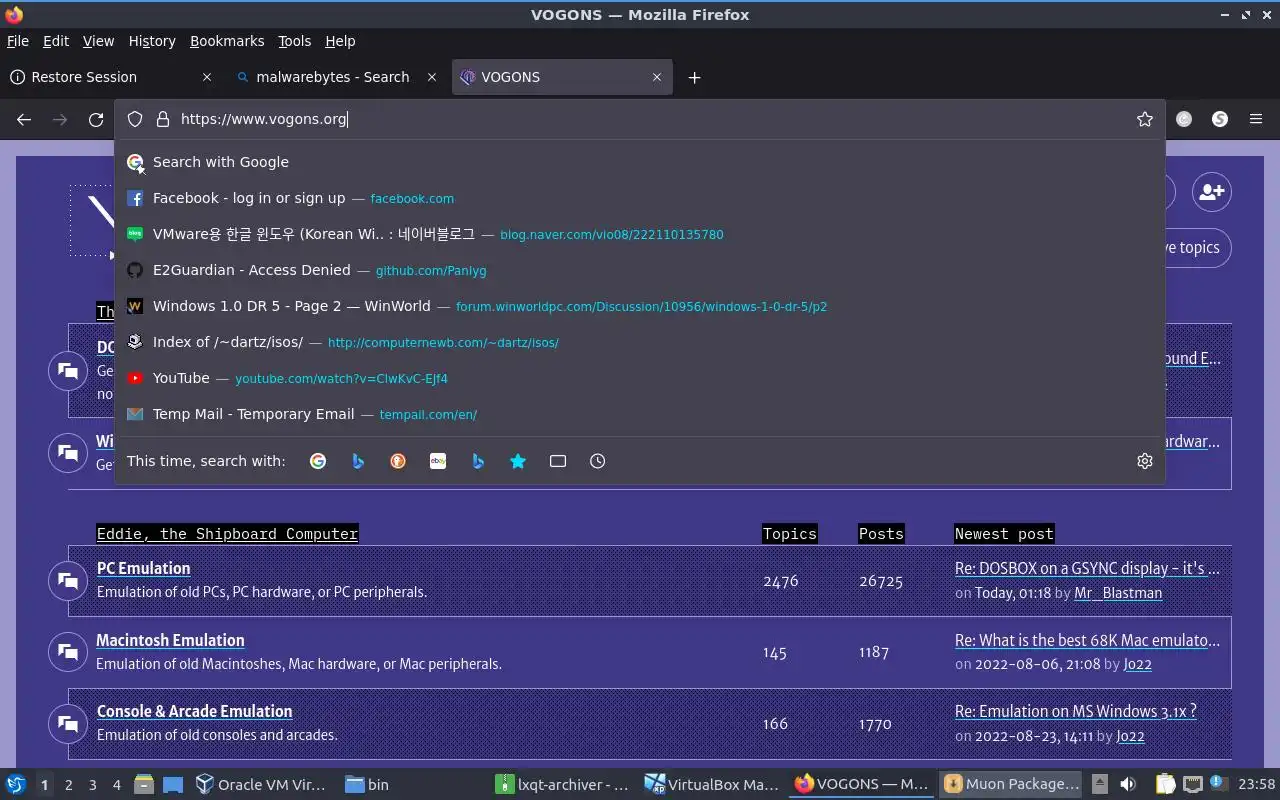
Task: Close the malwarebytes - Search tab
Action: pos(433,77)
